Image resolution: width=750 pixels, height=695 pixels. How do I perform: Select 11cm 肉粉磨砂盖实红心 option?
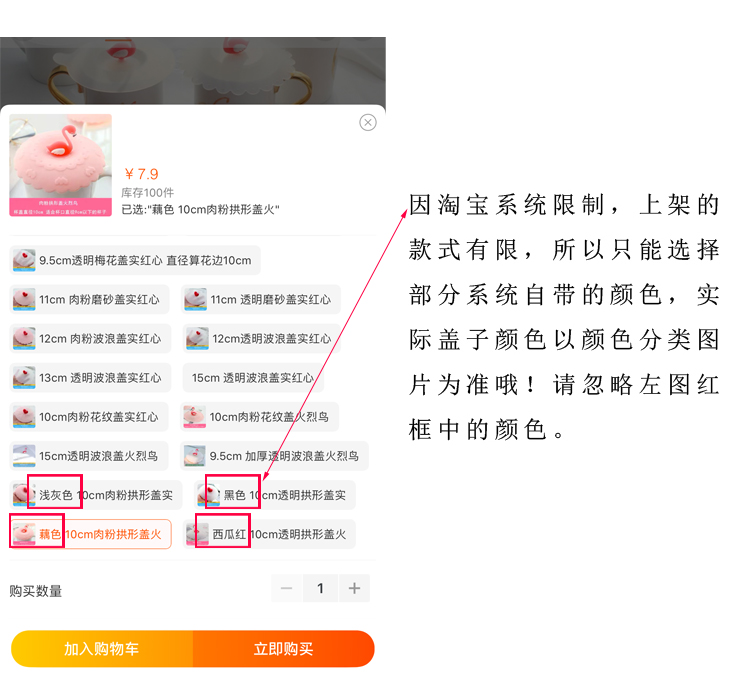89,299
